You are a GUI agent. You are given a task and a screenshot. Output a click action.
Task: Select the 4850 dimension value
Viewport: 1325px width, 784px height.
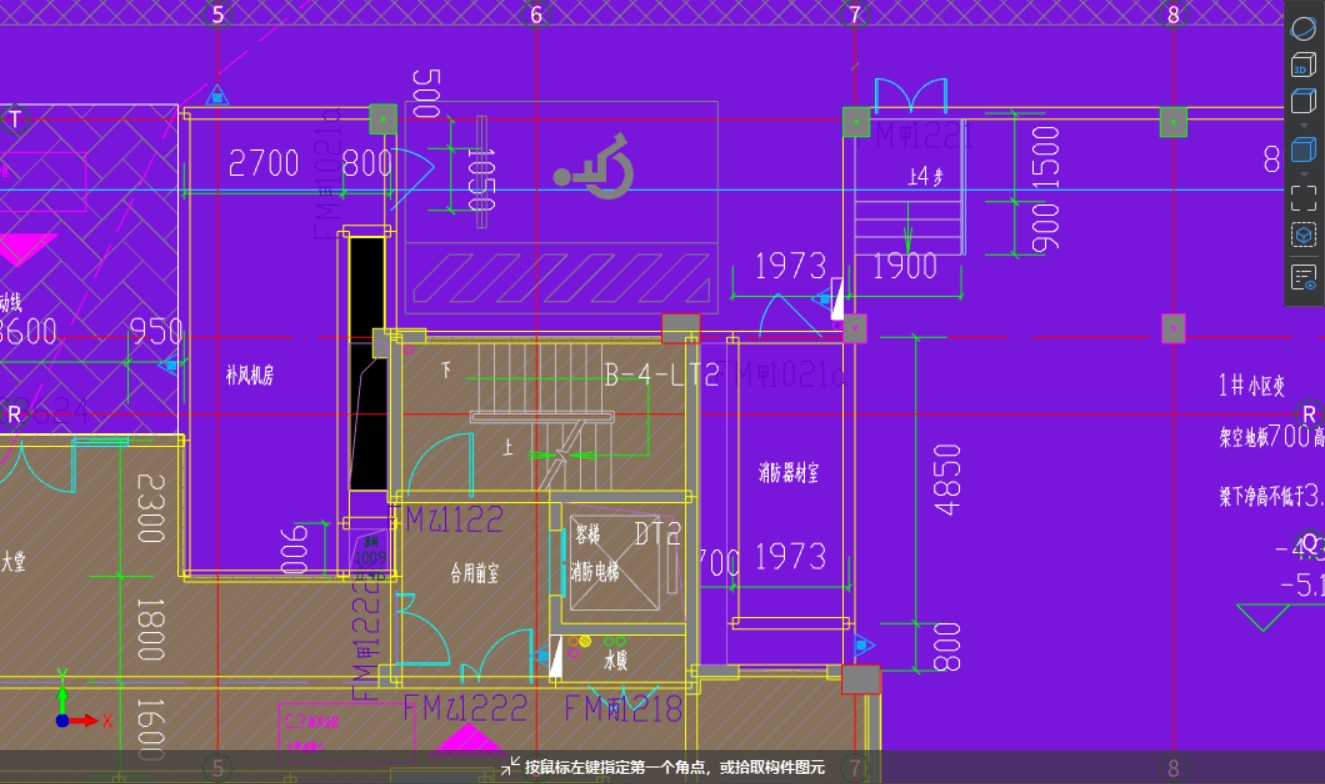point(947,479)
